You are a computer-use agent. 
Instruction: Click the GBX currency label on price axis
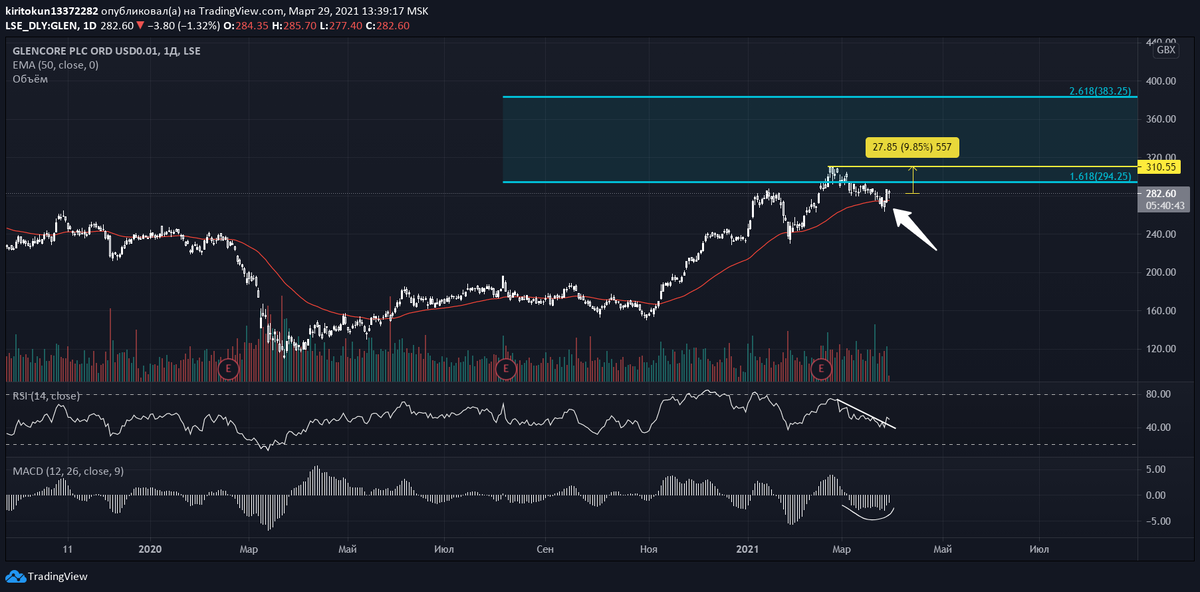[1166, 50]
